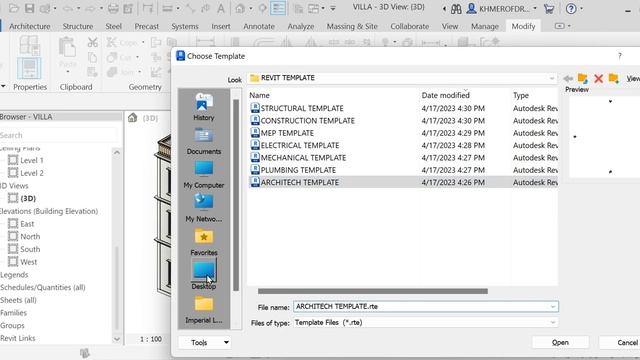Click the Search binoculars icon in title bar
Viewport: 640px width, 360px height.
pyautogui.click(x=456, y=9)
